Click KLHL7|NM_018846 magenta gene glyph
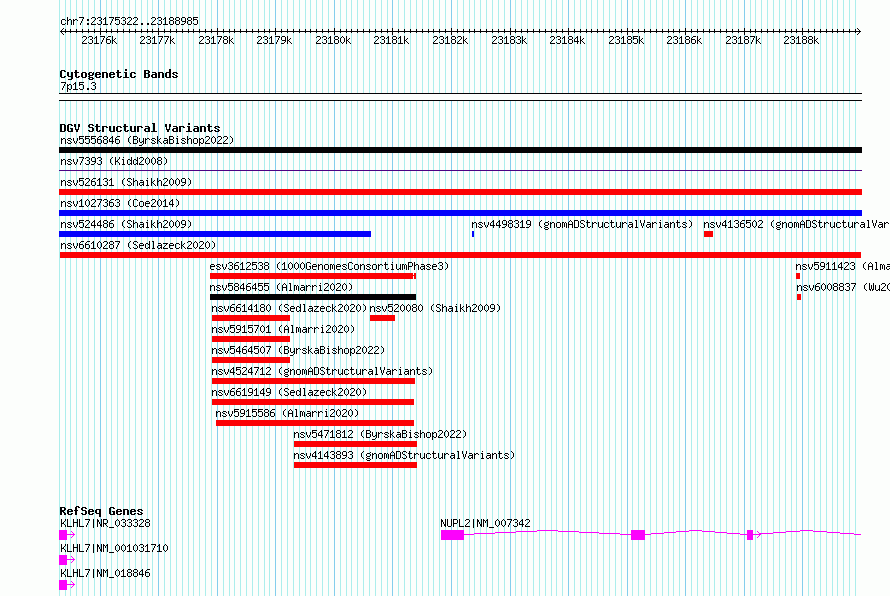890x596 pixels. click(x=67, y=585)
